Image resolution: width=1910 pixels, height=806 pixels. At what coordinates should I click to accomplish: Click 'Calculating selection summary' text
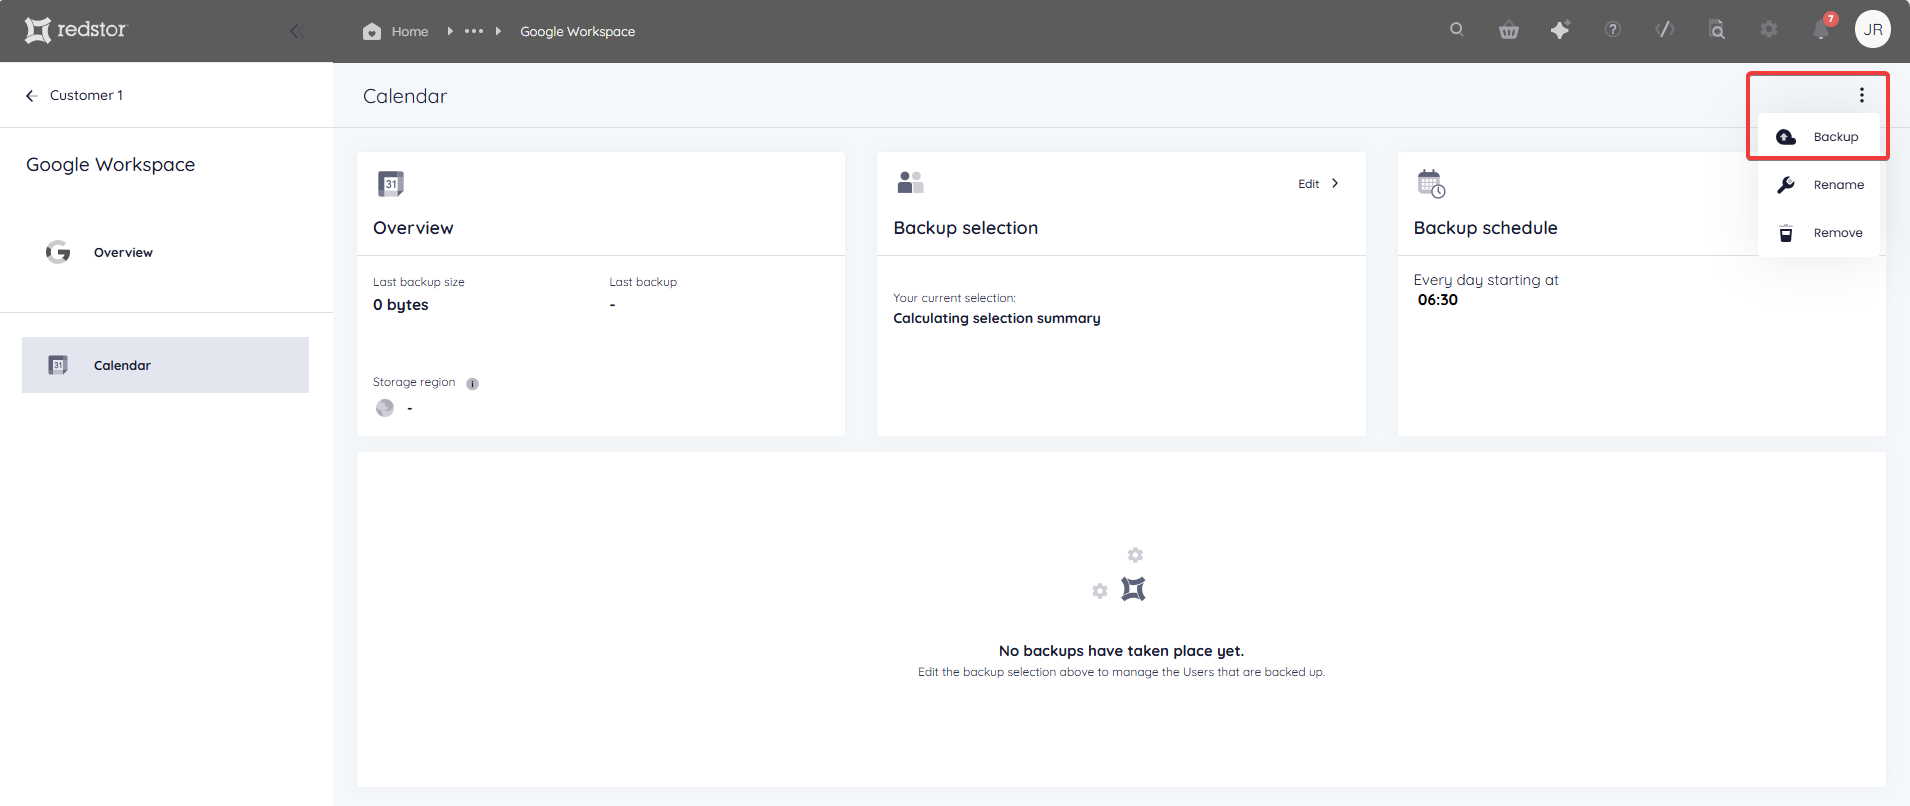tap(996, 318)
